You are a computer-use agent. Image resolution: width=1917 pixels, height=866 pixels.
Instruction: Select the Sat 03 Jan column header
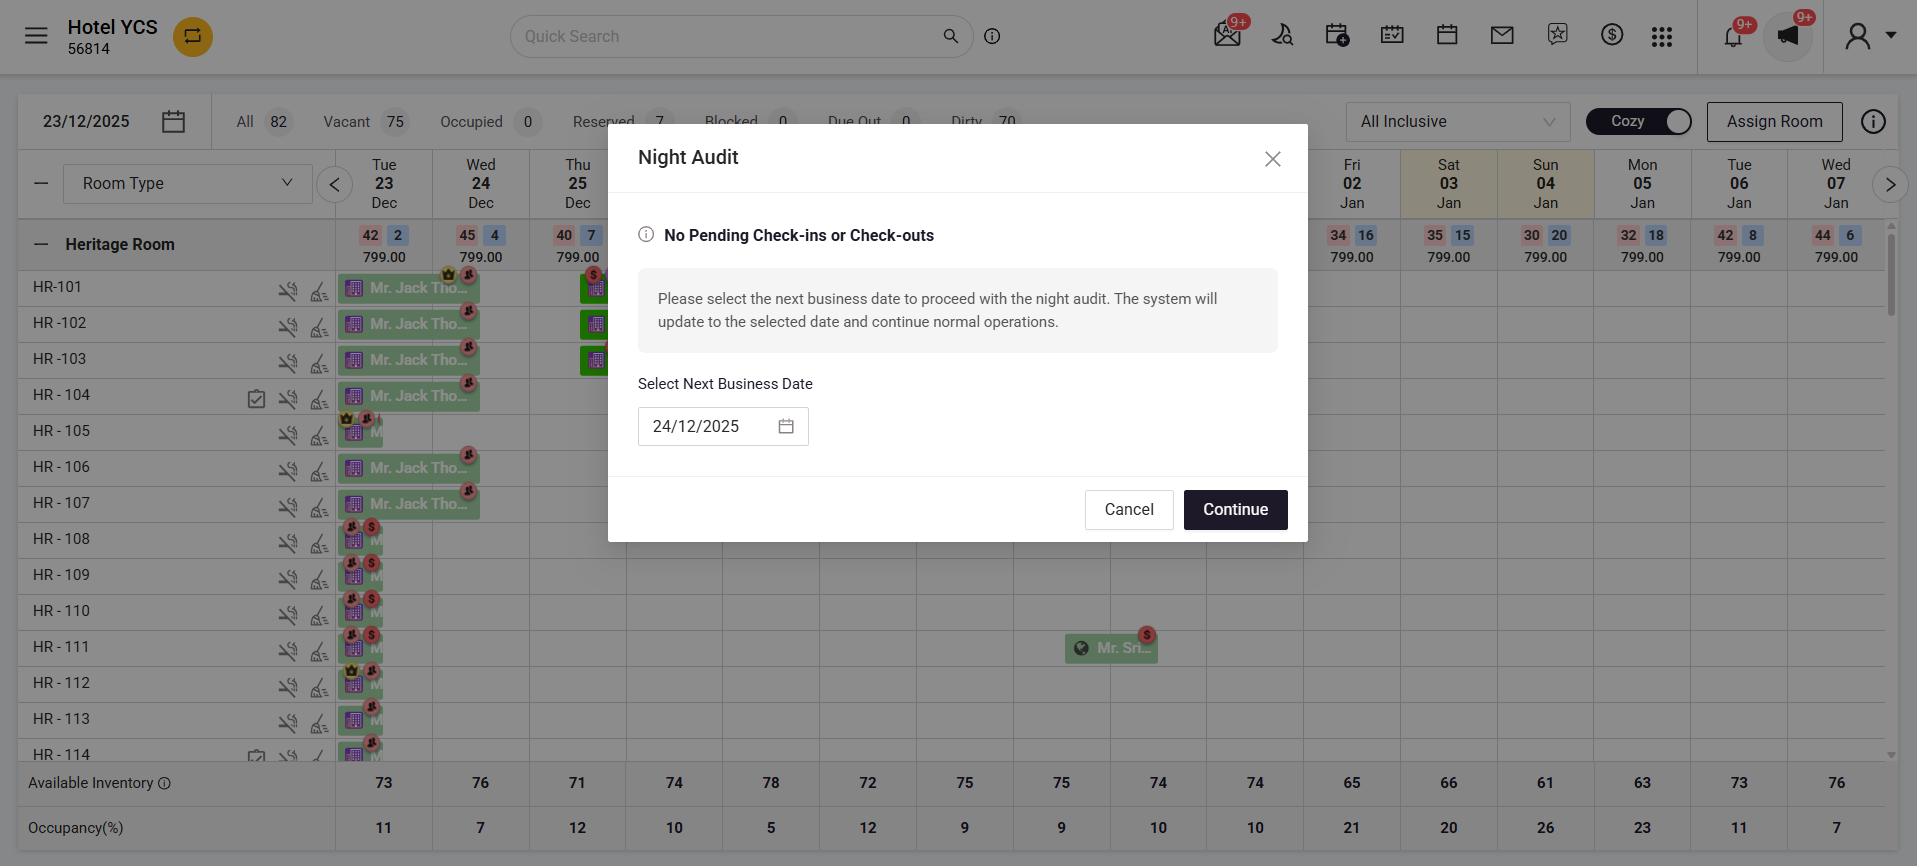click(x=1448, y=184)
